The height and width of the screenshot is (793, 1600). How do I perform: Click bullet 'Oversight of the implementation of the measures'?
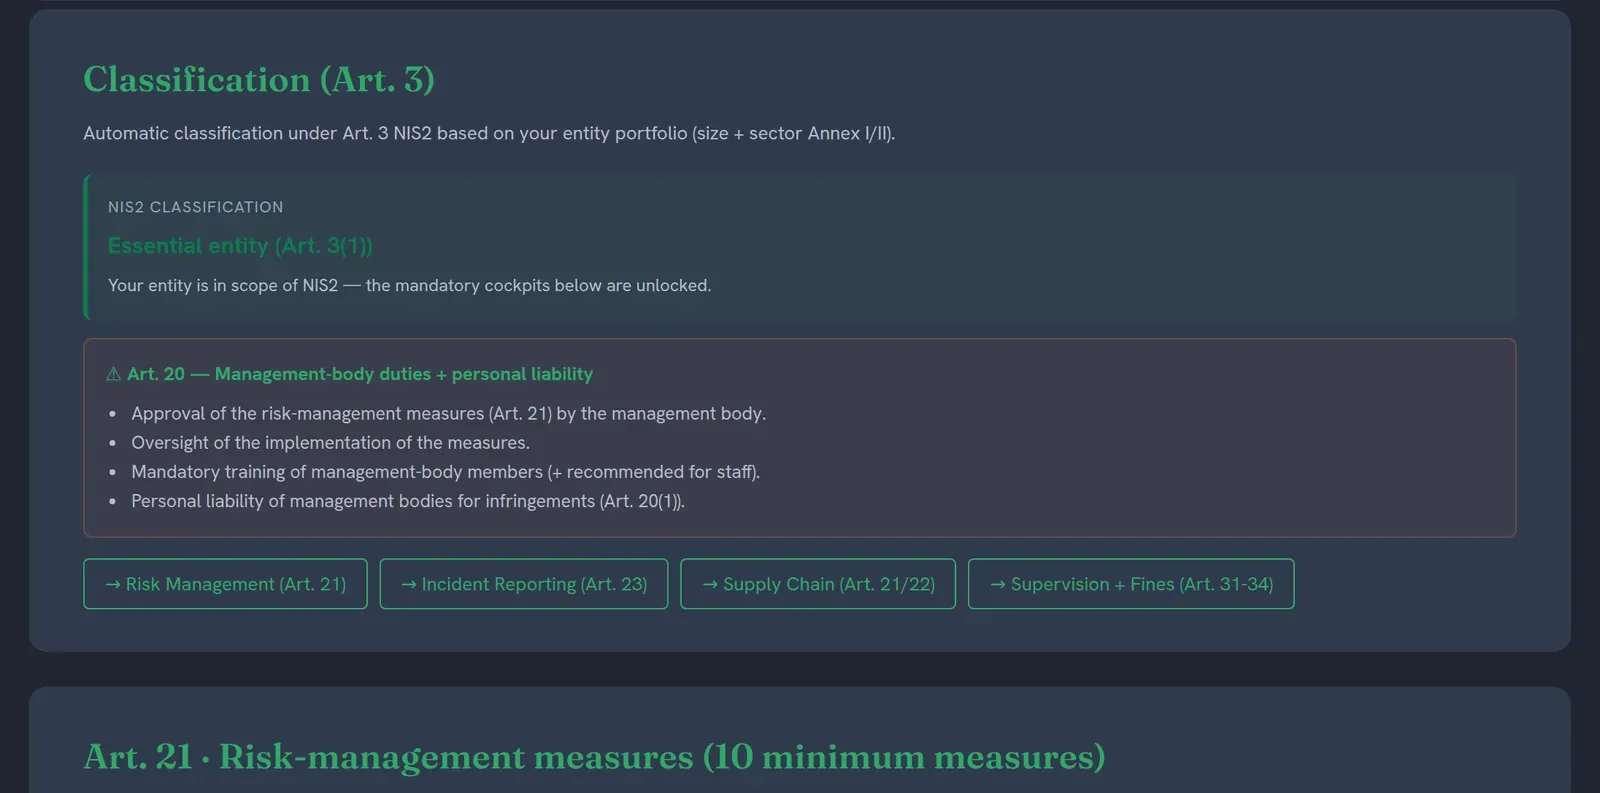pos(331,443)
